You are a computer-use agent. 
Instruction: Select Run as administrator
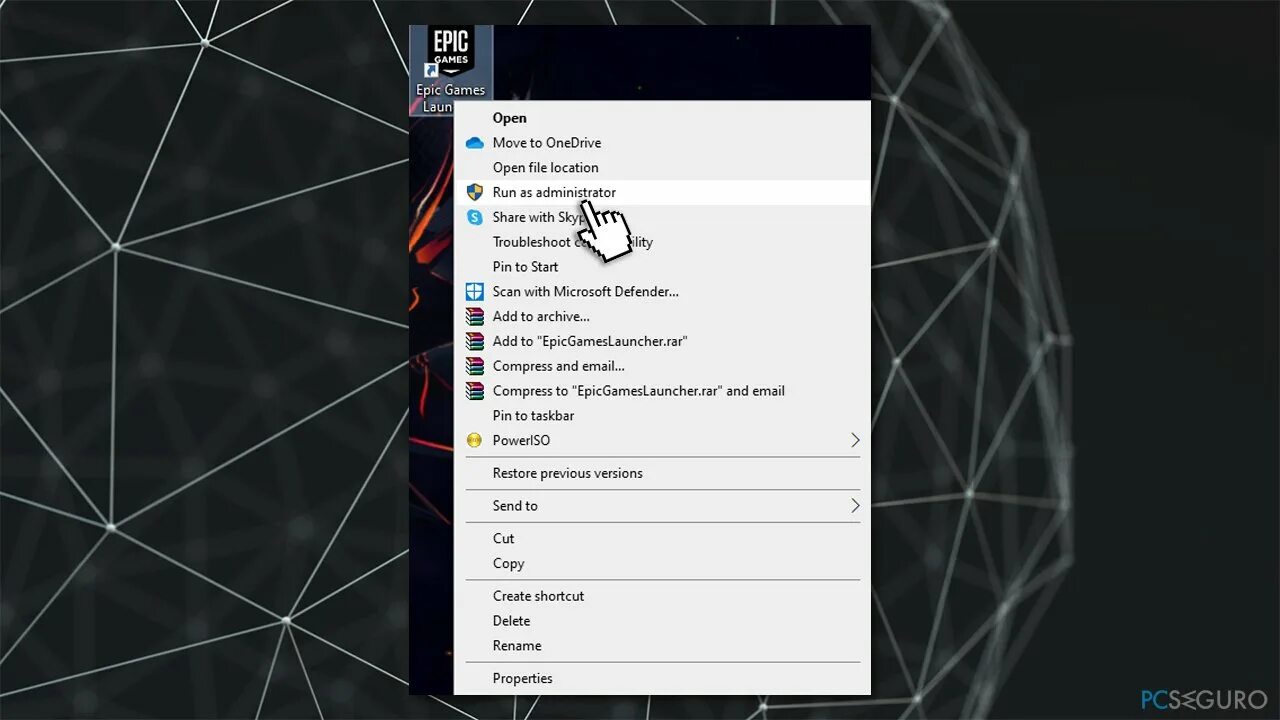click(x=662, y=192)
